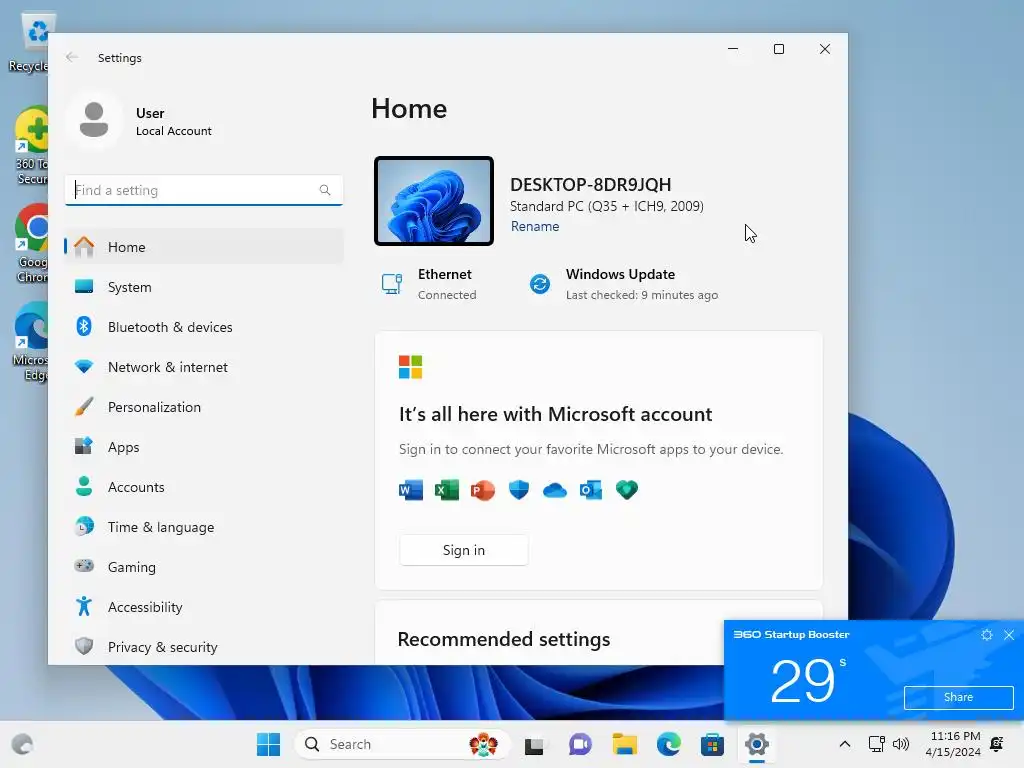Click the back arrow in Settings

[72, 57]
